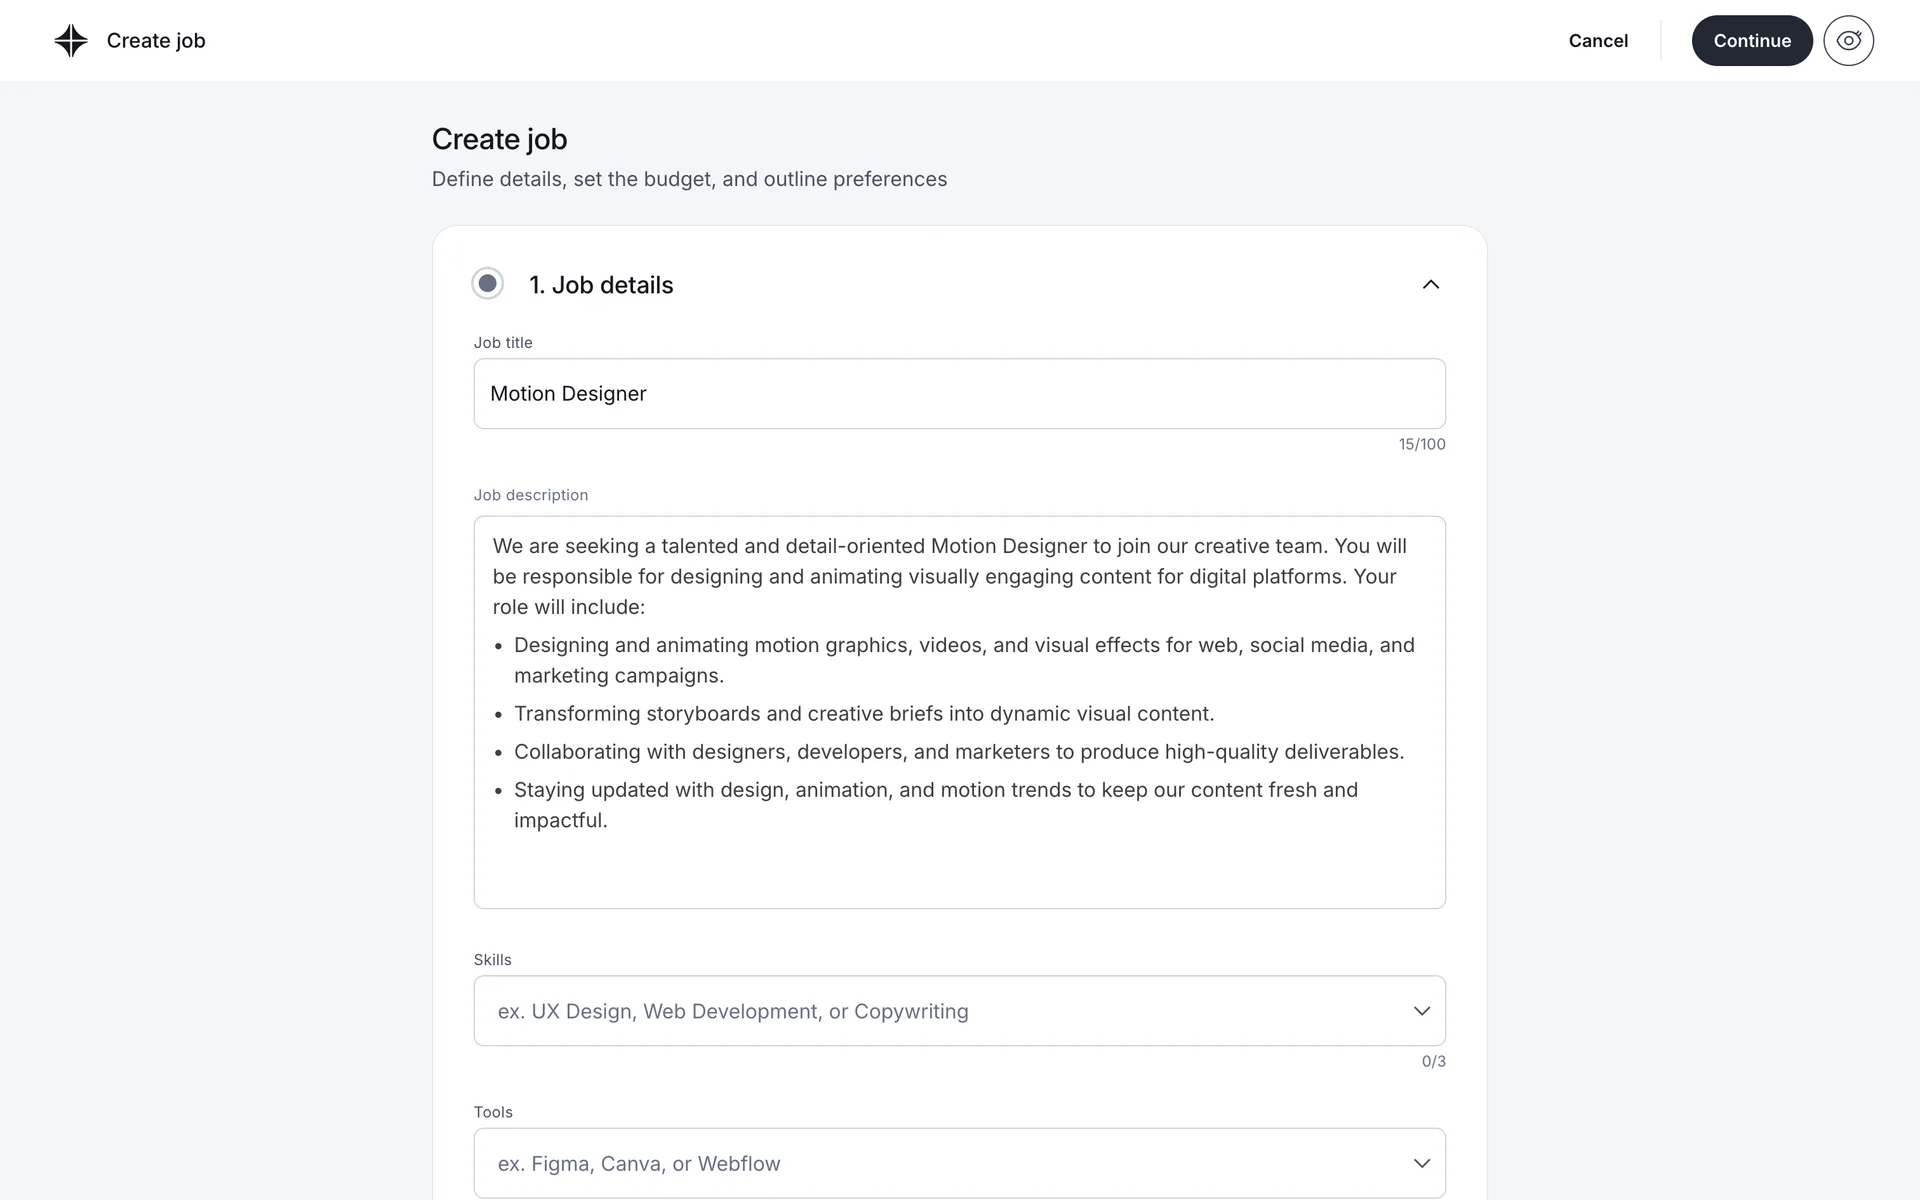Click the 'Create job' top bar title
The image size is (1920, 1200).
coord(156,41)
